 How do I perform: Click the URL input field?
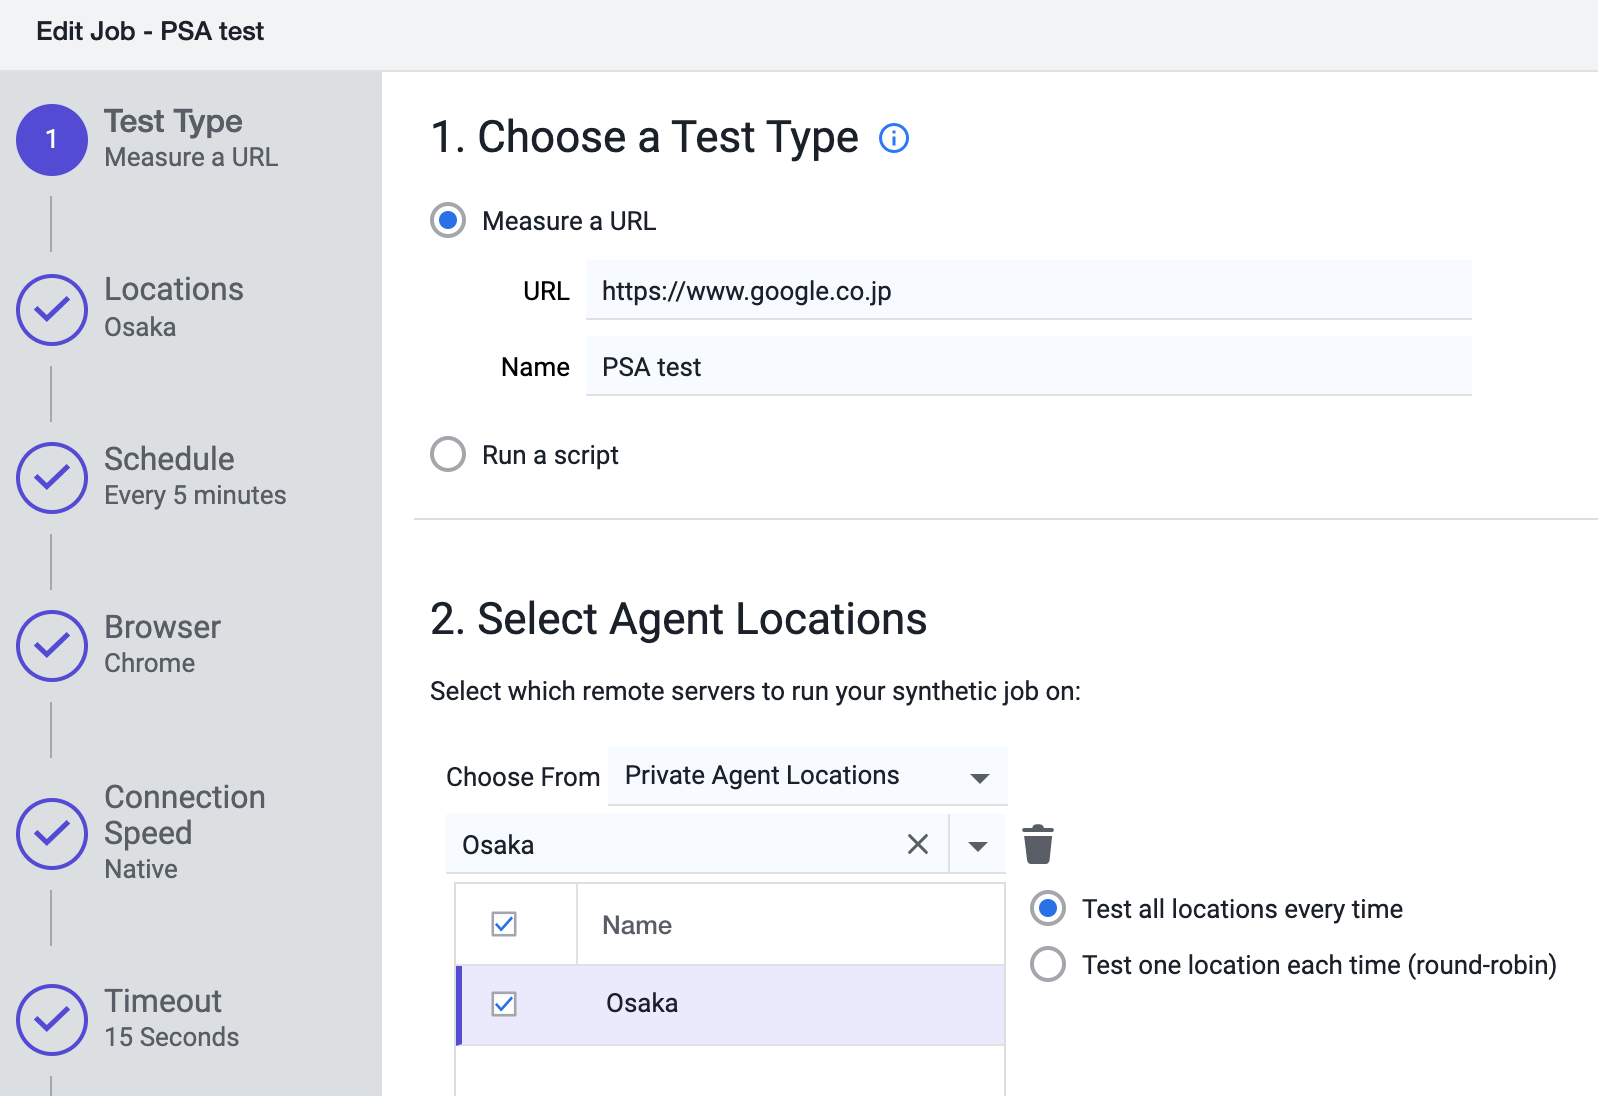click(x=1028, y=291)
